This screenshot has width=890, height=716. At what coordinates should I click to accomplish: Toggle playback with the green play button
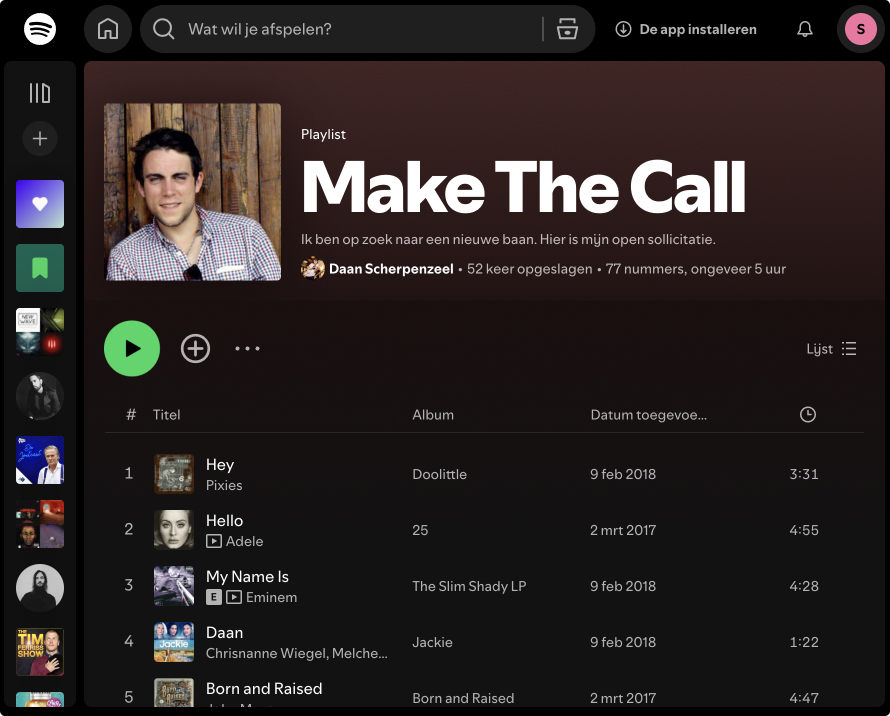[x=132, y=348]
